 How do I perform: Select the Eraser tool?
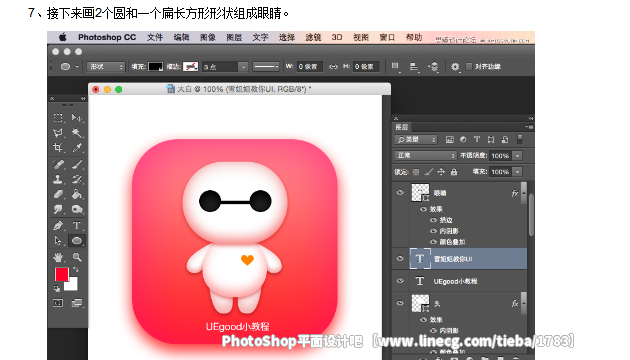point(58,194)
